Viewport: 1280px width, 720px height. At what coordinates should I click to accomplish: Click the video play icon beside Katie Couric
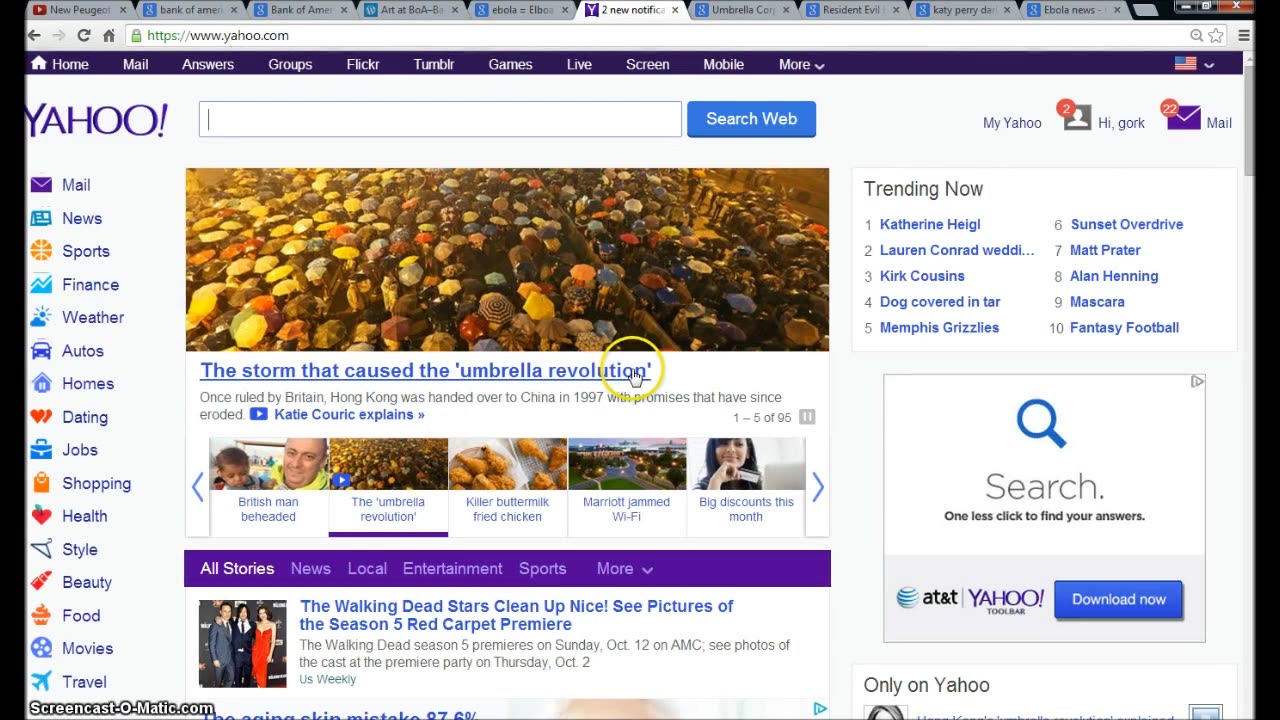coord(258,414)
